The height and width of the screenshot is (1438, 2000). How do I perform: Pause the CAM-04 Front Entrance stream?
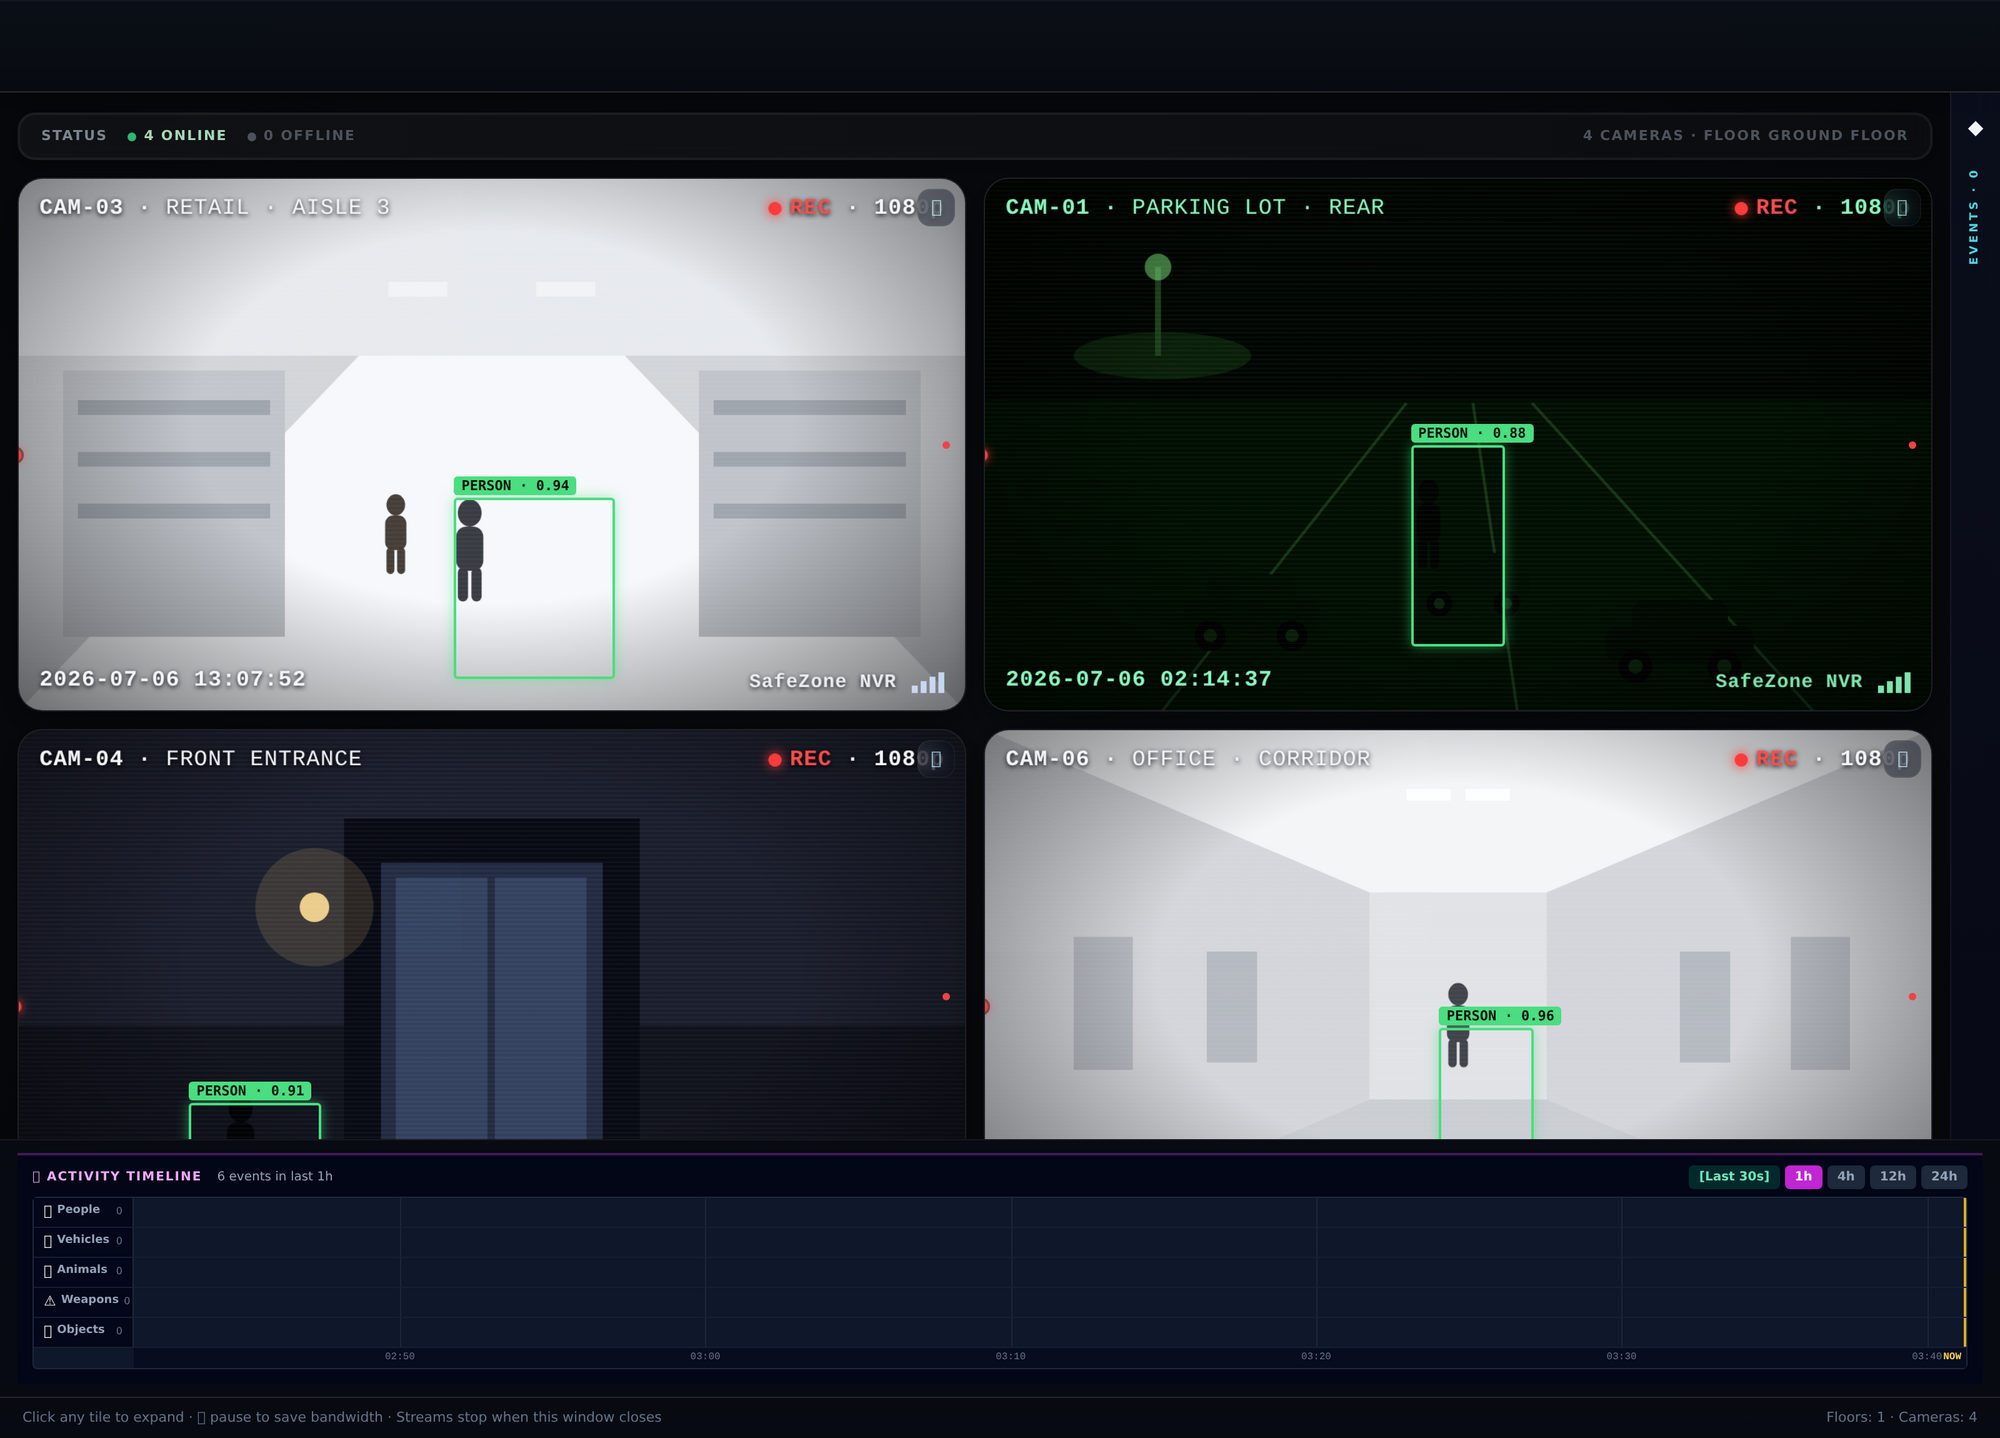(936, 759)
